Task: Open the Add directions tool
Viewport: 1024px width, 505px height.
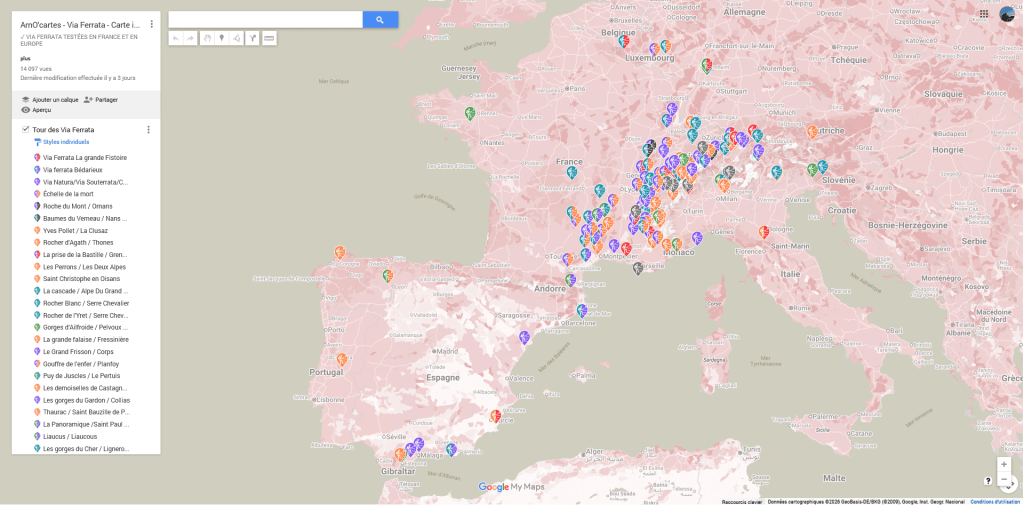Action: point(253,39)
